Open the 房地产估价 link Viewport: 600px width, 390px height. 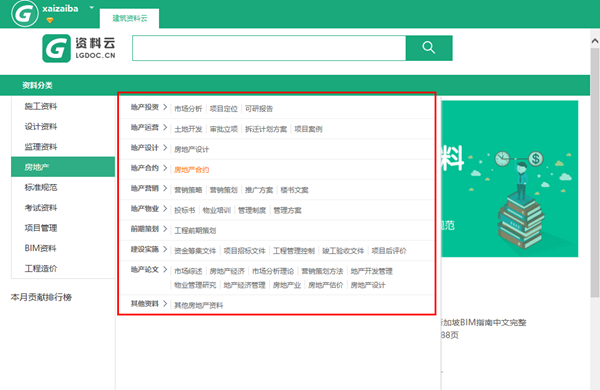tap(326, 285)
